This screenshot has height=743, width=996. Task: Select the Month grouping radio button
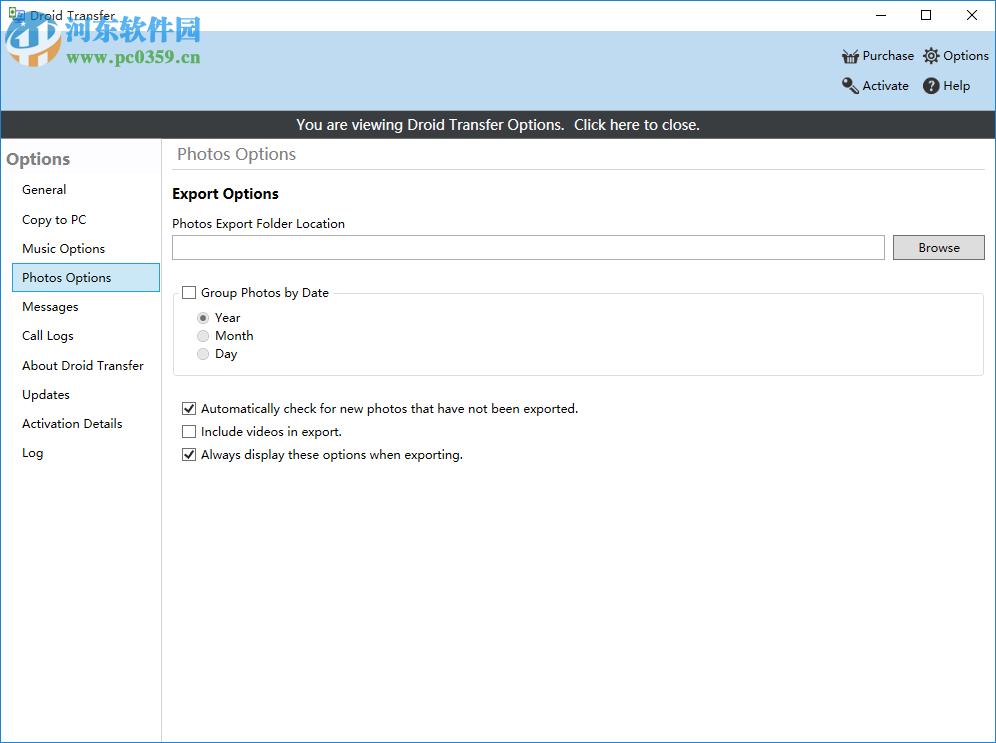click(203, 336)
